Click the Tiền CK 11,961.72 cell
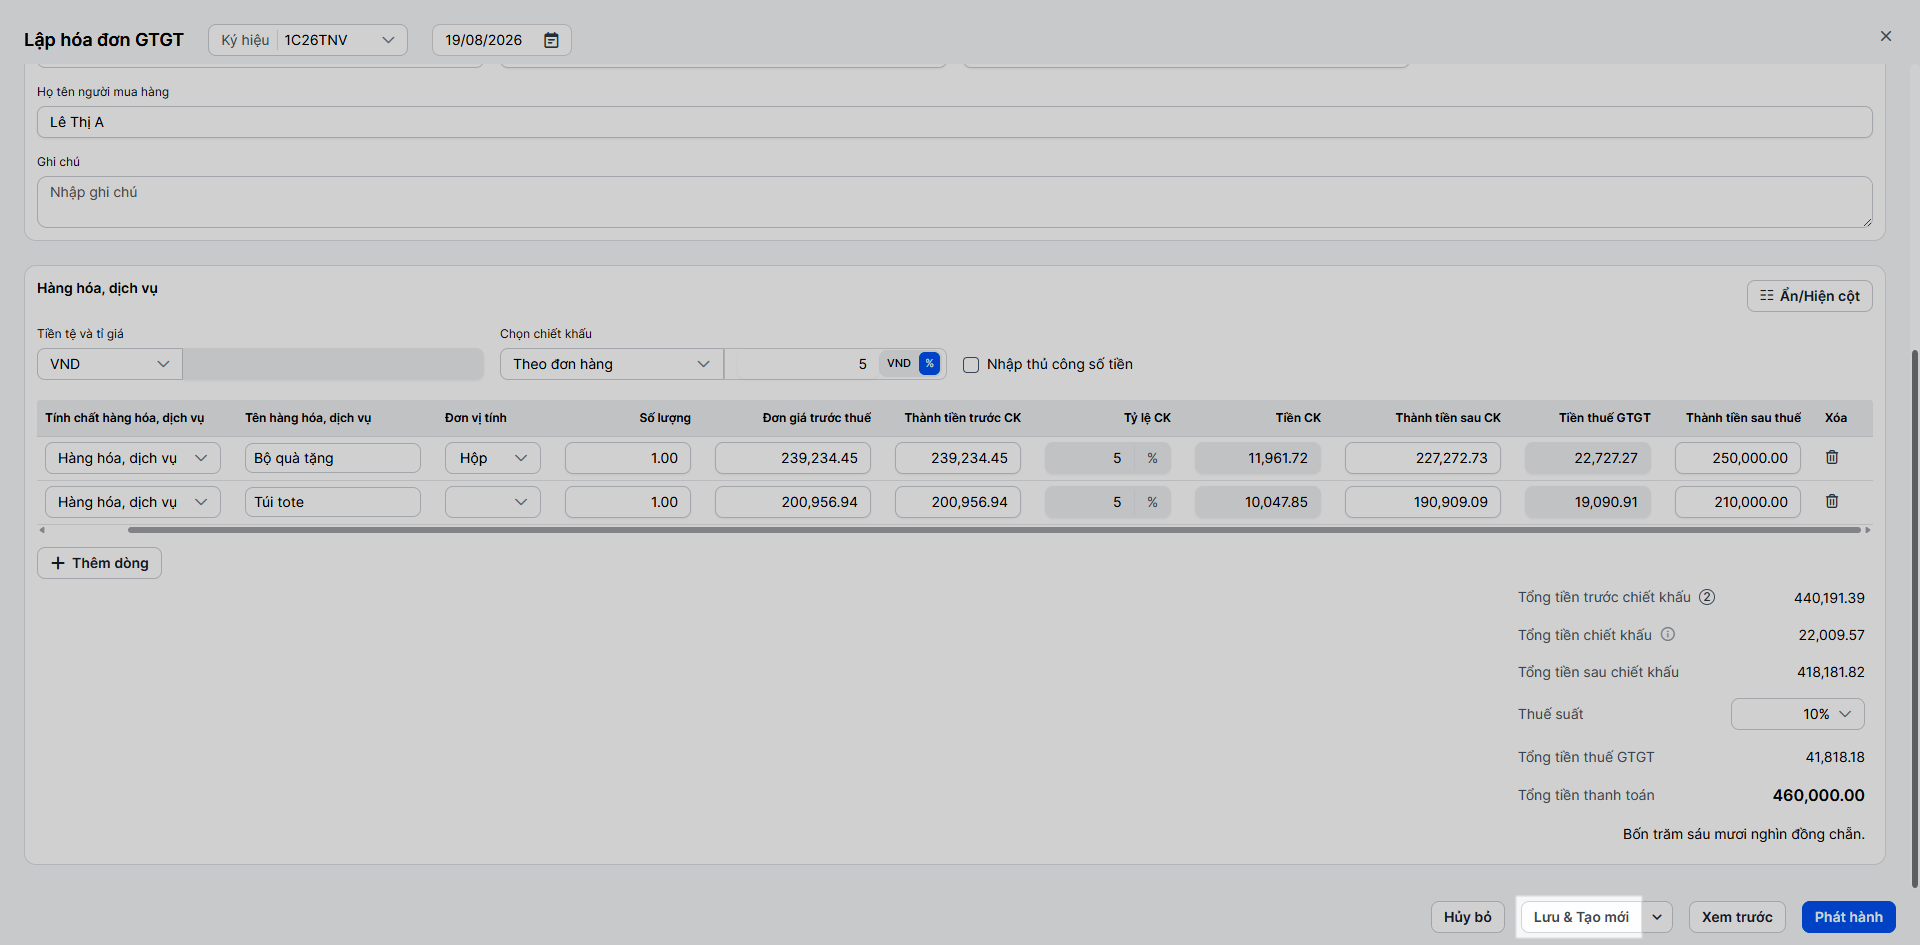 point(1258,458)
